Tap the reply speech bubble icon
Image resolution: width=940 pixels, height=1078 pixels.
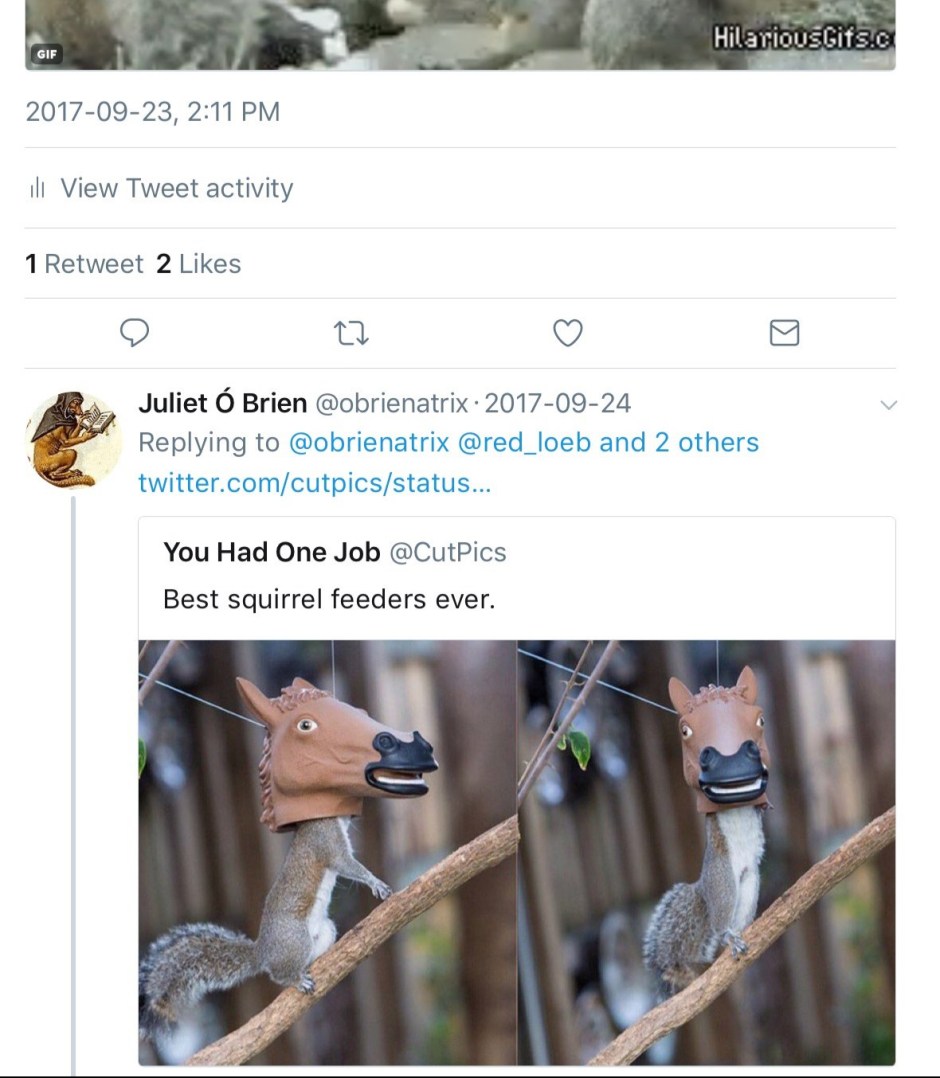(134, 333)
